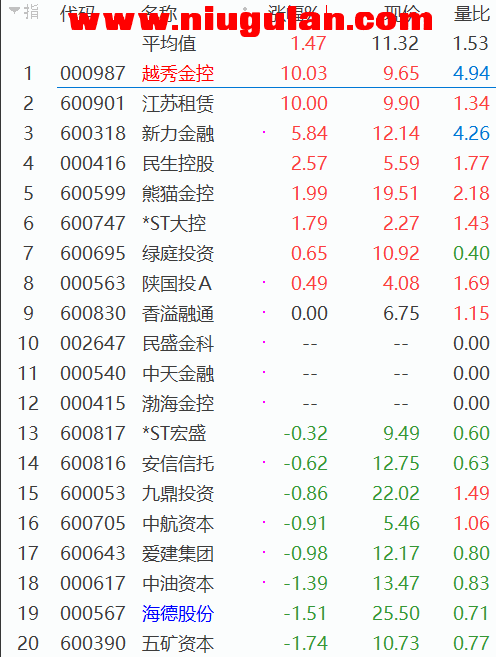Click stock code 000416
496x657 pixels.
(x=93, y=163)
